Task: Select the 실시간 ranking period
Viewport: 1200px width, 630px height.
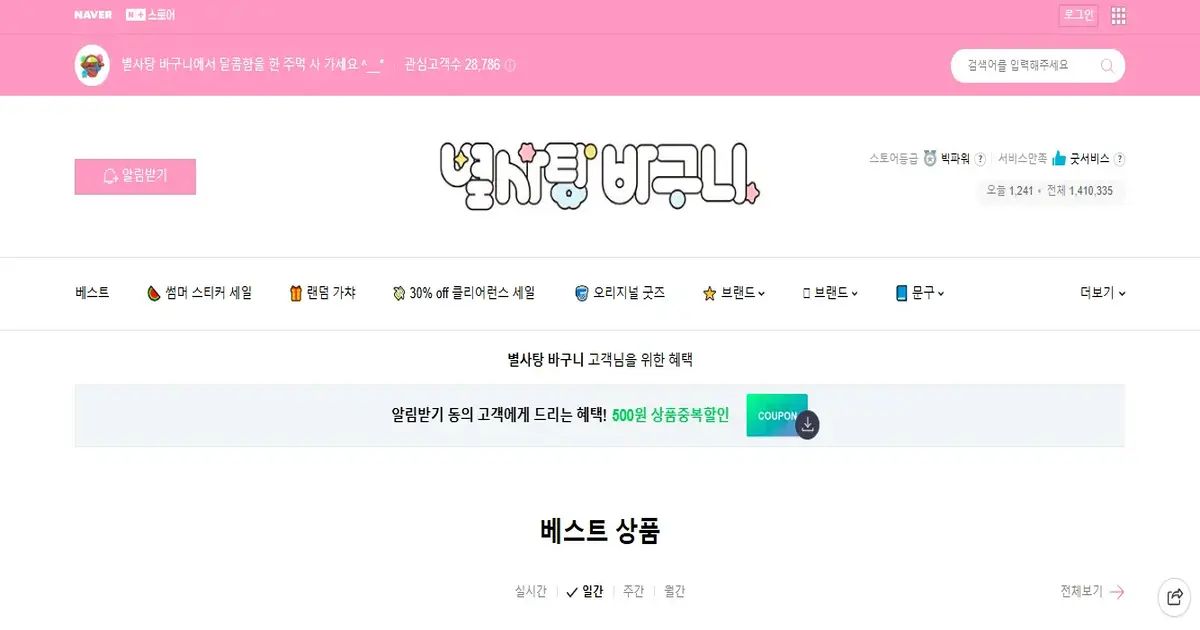Action: click(530, 591)
